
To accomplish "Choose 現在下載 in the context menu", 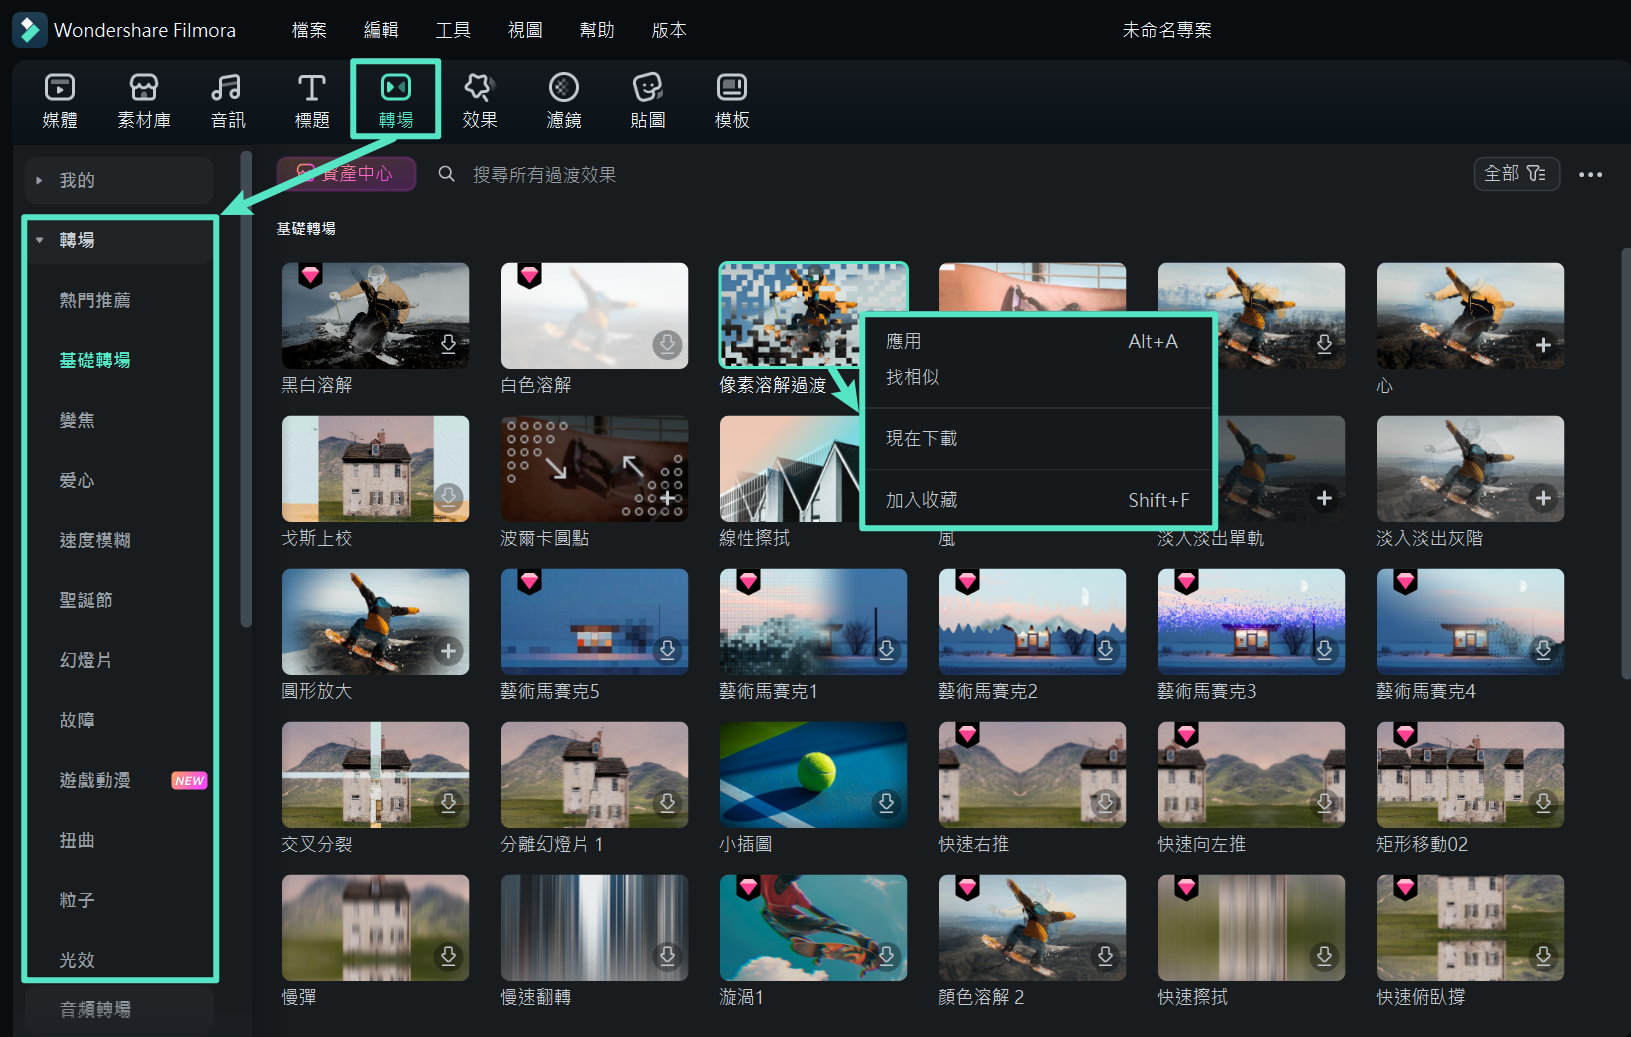I will pyautogui.click(x=1037, y=438).
